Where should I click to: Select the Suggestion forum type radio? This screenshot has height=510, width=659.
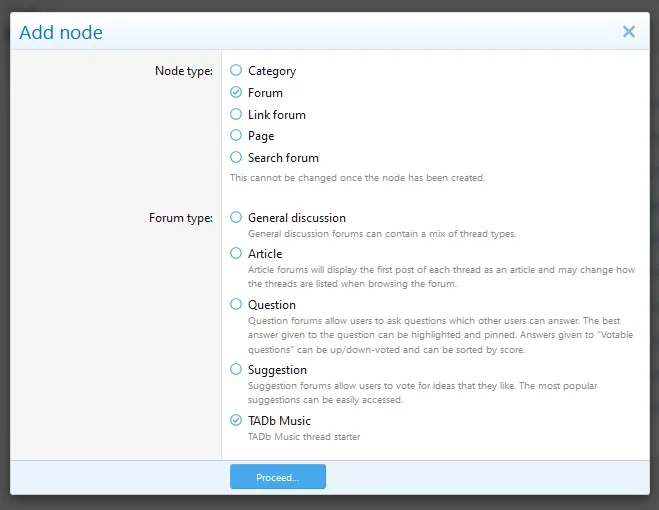pyautogui.click(x=236, y=369)
